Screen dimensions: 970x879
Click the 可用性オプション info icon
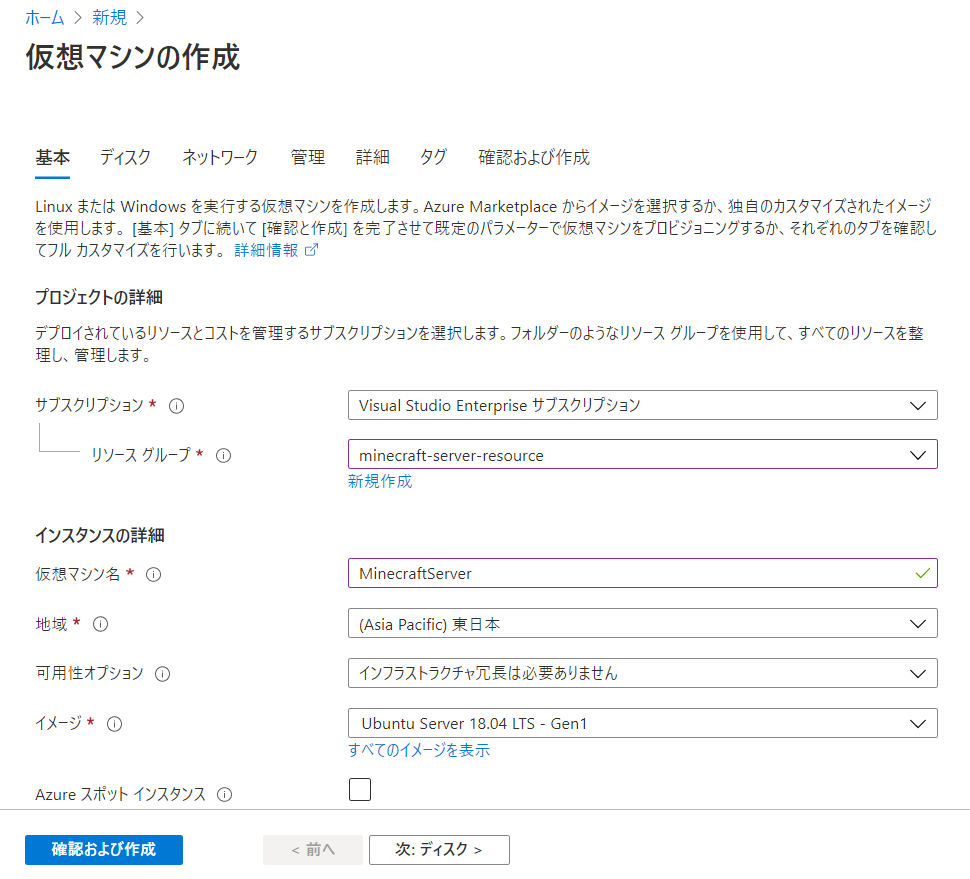pos(162,673)
